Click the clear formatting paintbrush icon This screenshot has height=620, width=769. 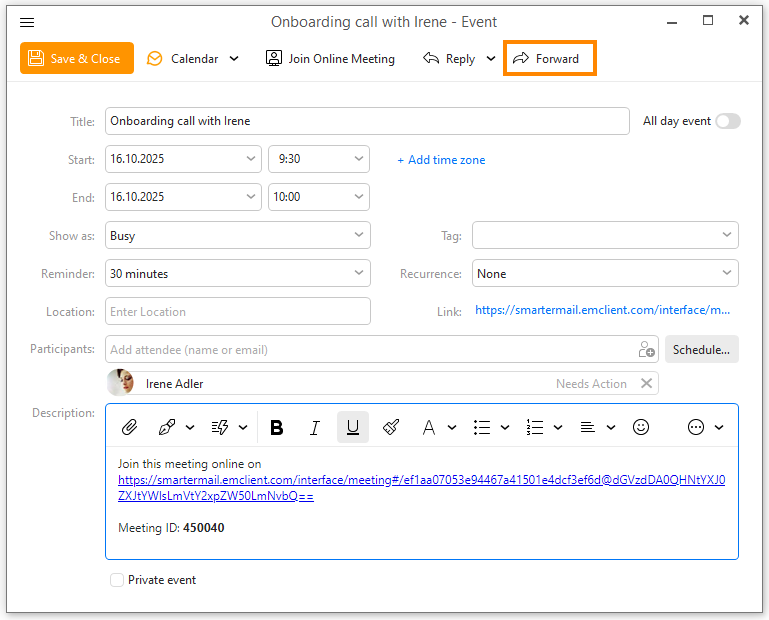click(391, 427)
